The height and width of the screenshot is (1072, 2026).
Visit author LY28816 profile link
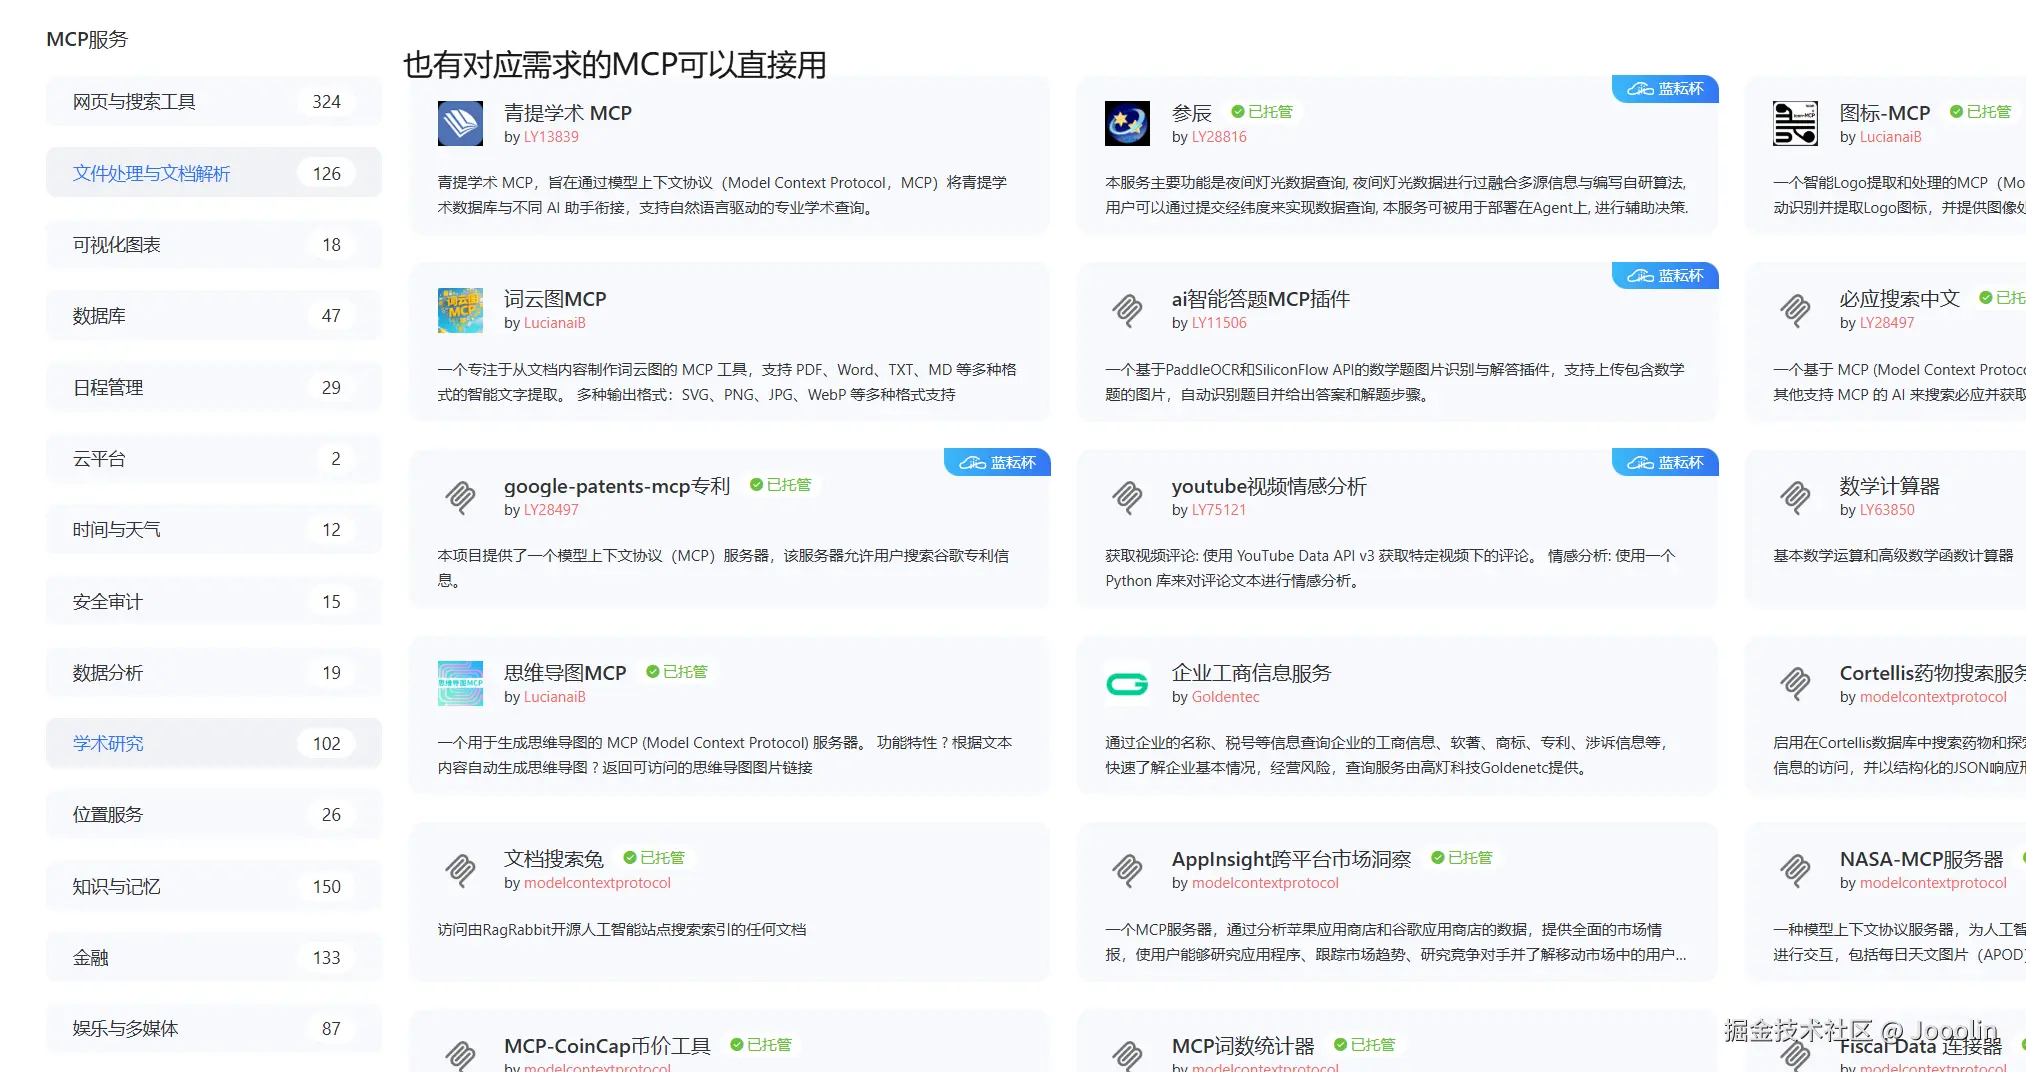tap(1219, 137)
